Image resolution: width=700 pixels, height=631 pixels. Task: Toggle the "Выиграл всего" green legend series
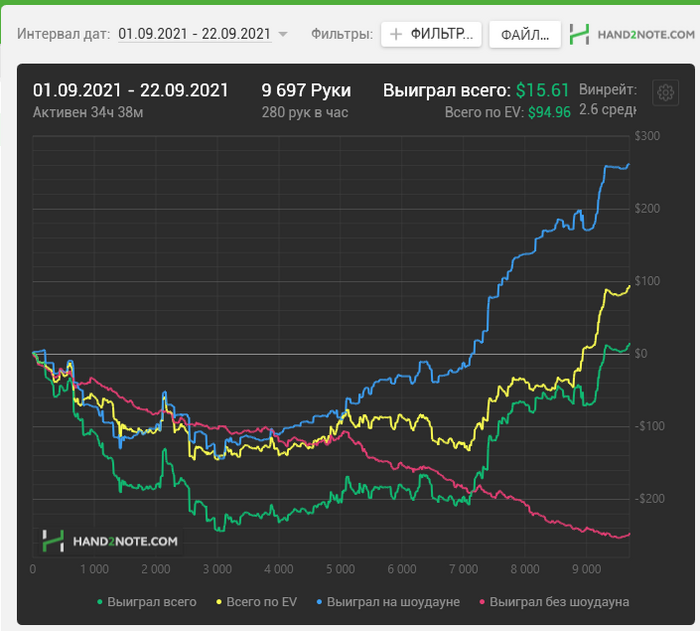[x=147, y=602]
